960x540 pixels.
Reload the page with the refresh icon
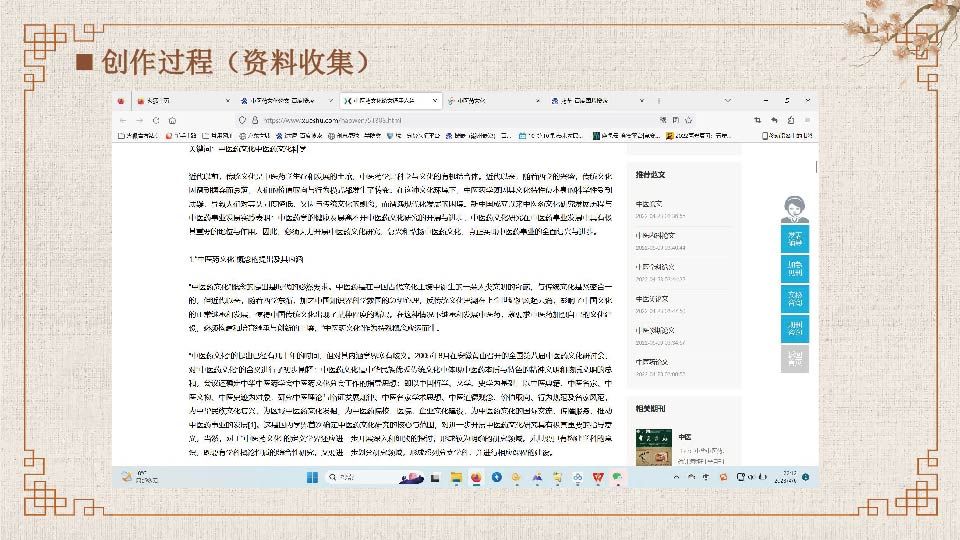158,119
